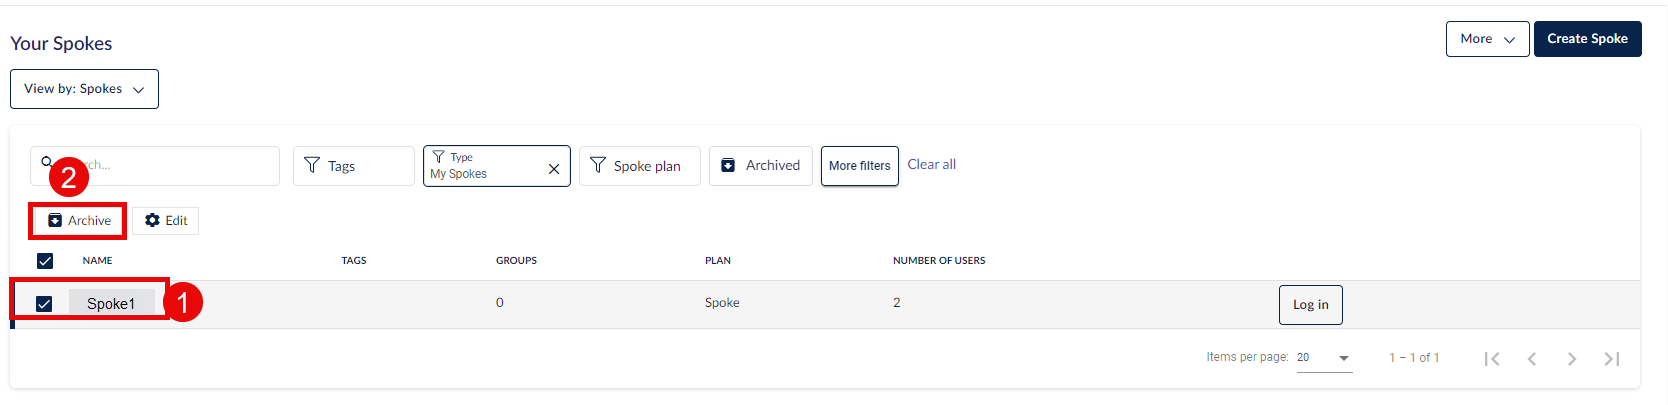This screenshot has height=405, width=1668.
Task: Click the Create Spoke button
Action: [x=1588, y=39]
